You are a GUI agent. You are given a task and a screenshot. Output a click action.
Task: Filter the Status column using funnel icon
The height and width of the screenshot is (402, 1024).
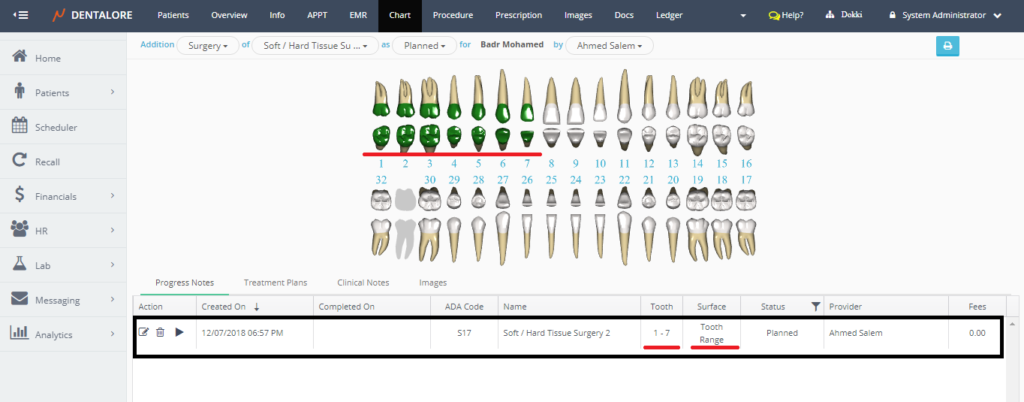coord(815,306)
